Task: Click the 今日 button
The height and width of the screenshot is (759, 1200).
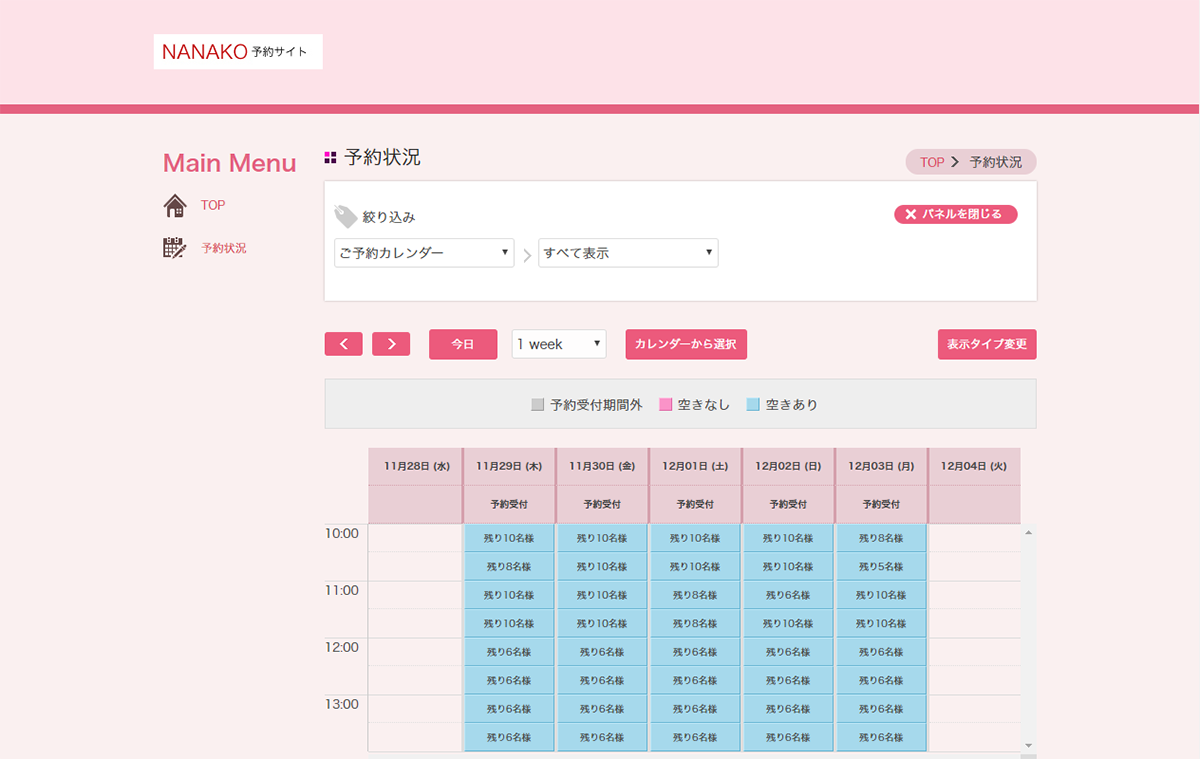Action: (x=463, y=344)
